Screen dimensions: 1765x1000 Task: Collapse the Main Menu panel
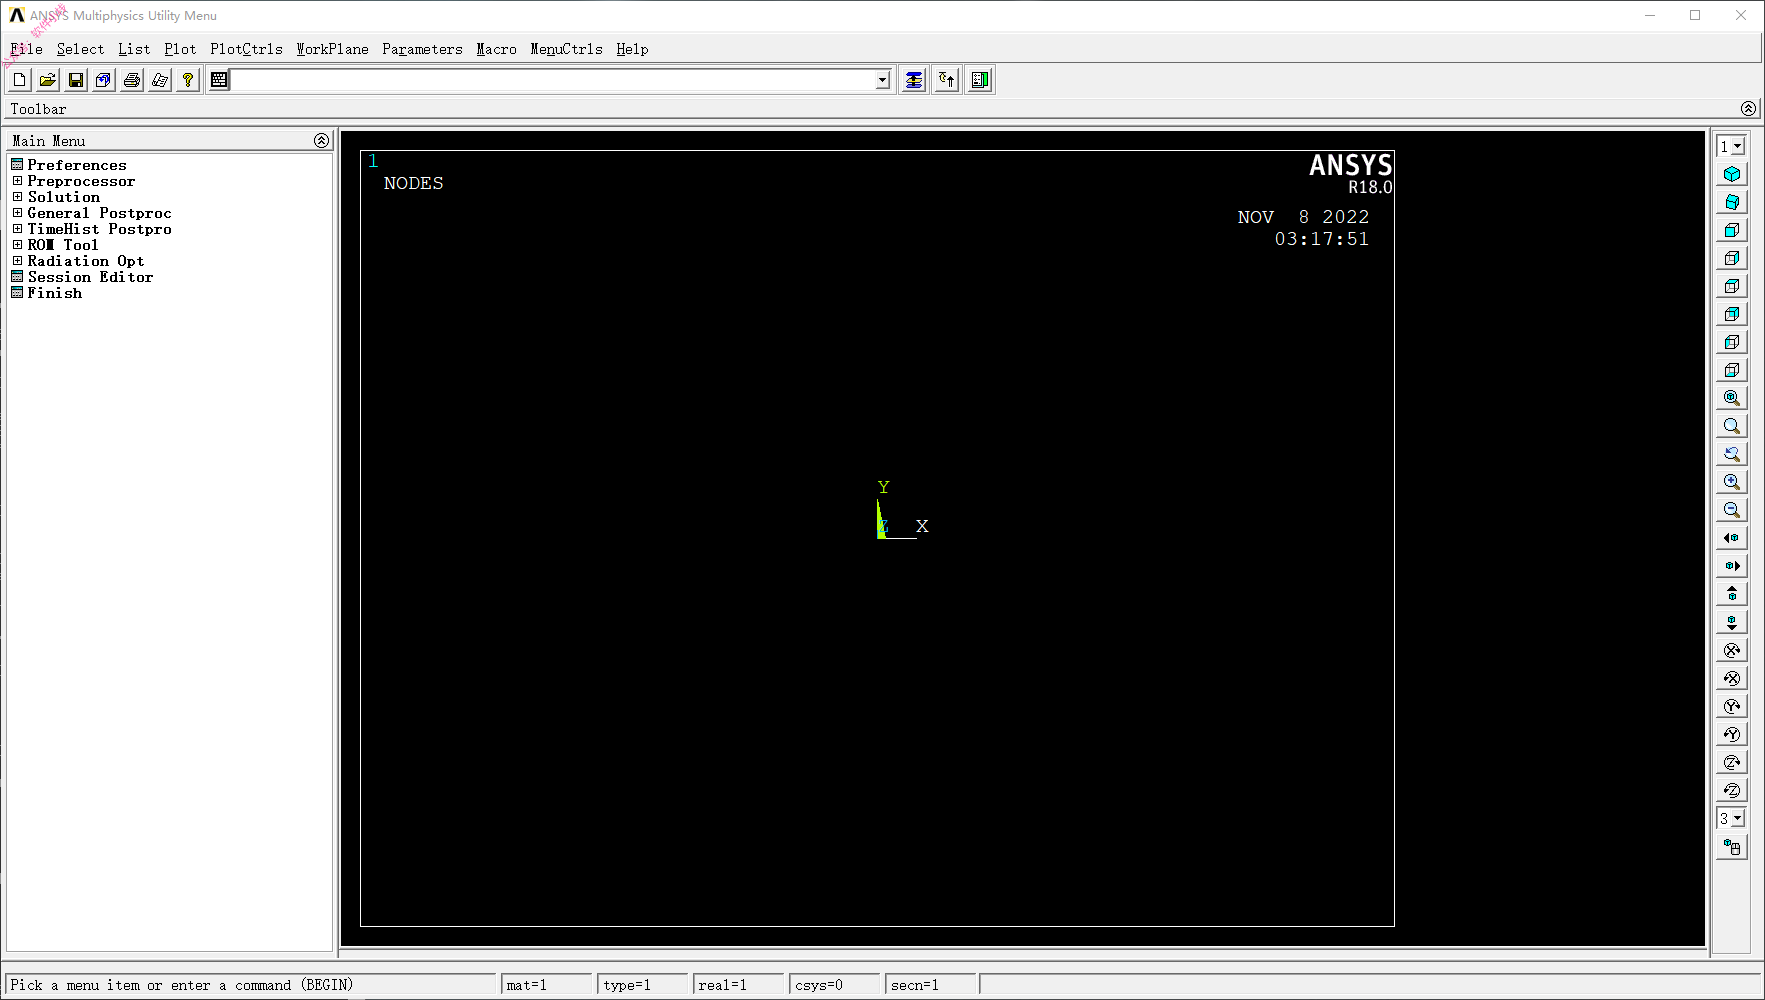[321, 141]
